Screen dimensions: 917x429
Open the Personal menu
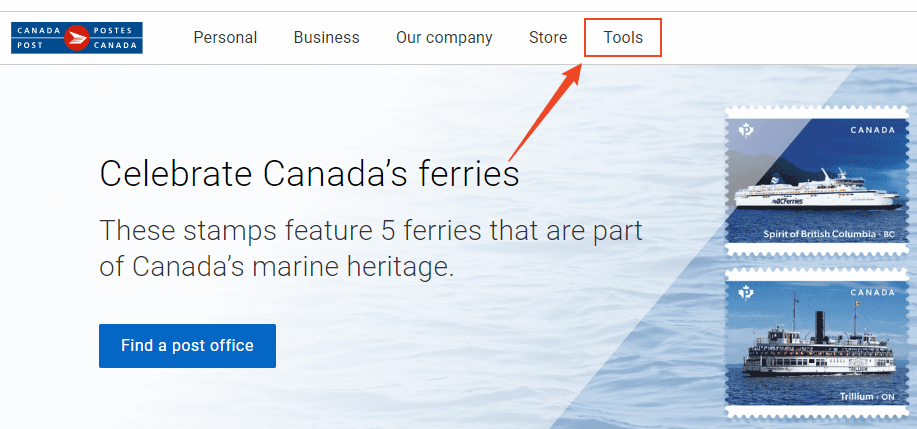point(225,38)
